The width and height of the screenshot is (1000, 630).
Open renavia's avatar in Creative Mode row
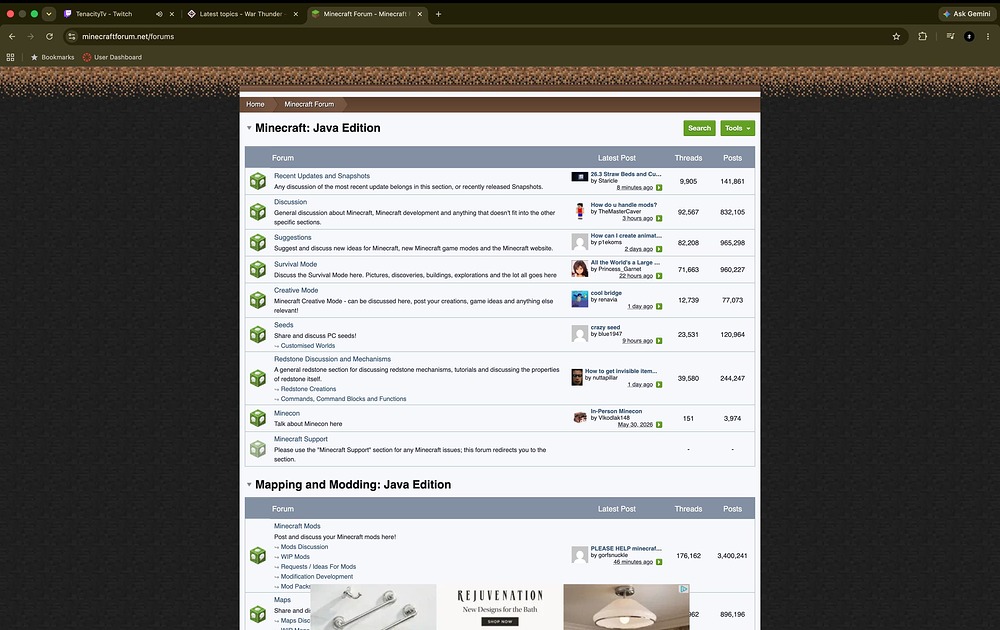click(x=580, y=299)
